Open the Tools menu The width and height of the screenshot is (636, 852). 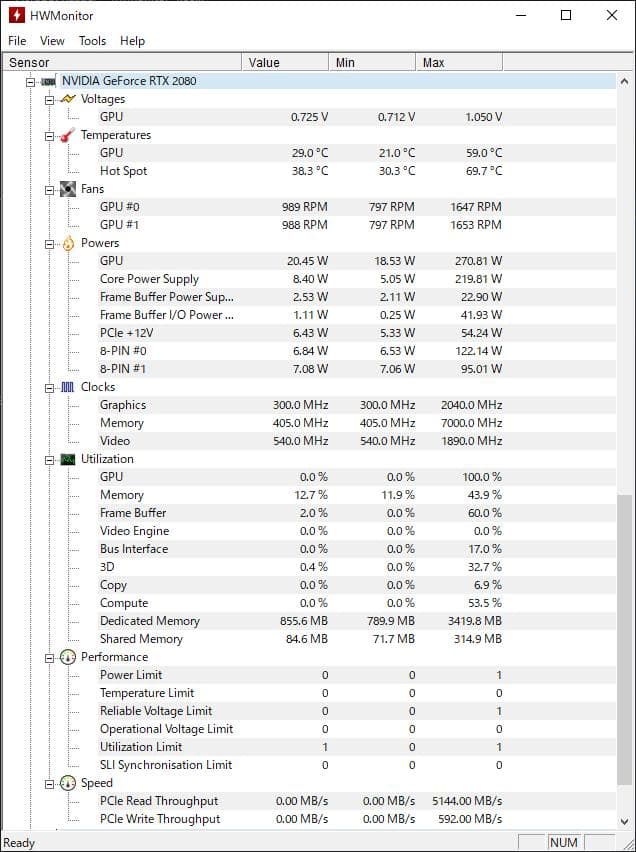click(92, 41)
